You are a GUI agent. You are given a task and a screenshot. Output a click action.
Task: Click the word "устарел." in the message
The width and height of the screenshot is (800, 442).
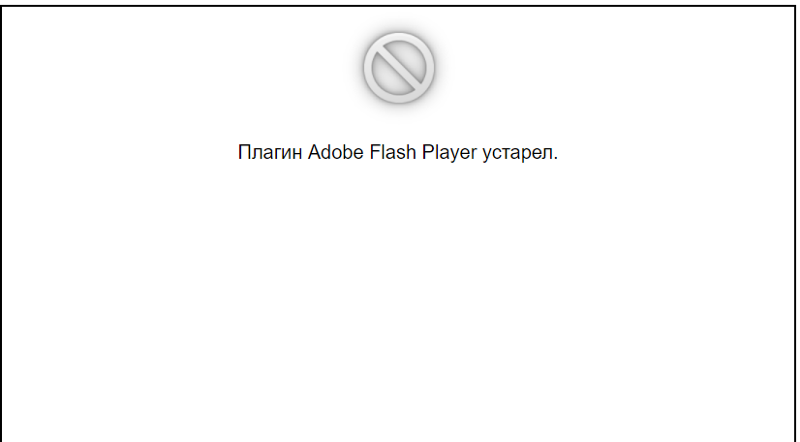pyautogui.click(x=520, y=152)
